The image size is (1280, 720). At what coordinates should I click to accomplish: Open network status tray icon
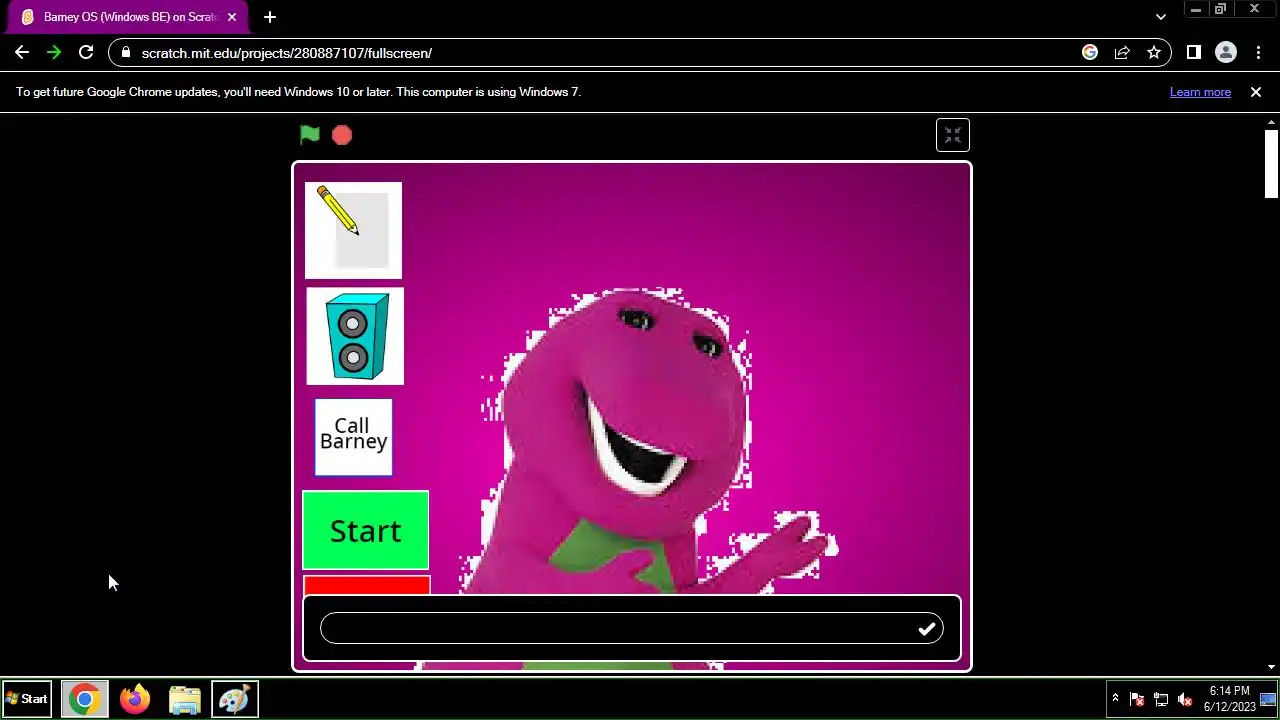click(x=1161, y=699)
